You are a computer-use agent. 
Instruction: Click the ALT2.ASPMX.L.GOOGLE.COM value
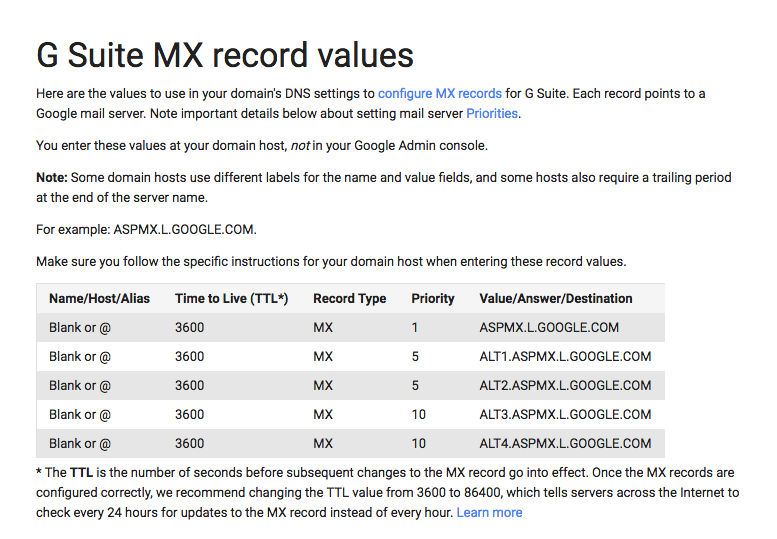[565, 385]
